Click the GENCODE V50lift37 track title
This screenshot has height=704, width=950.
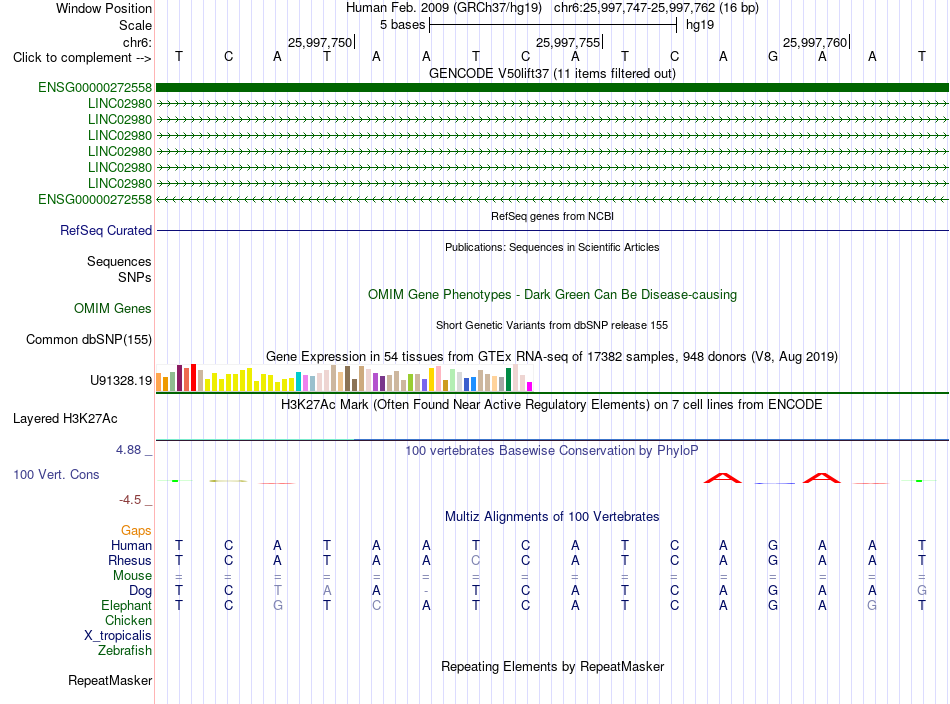(552, 73)
